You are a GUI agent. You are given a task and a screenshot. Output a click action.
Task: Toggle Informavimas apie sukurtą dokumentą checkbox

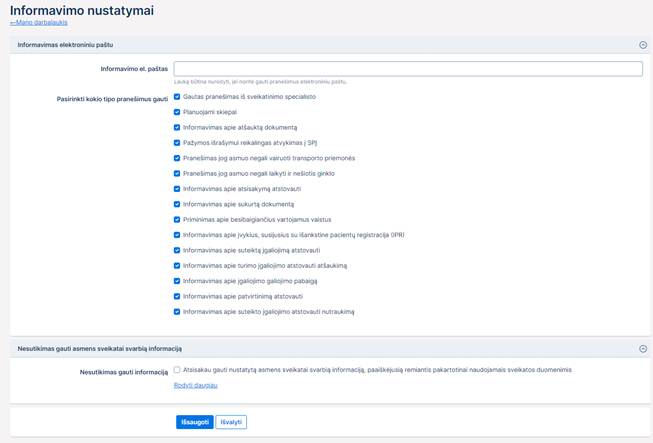(x=177, y=204)
